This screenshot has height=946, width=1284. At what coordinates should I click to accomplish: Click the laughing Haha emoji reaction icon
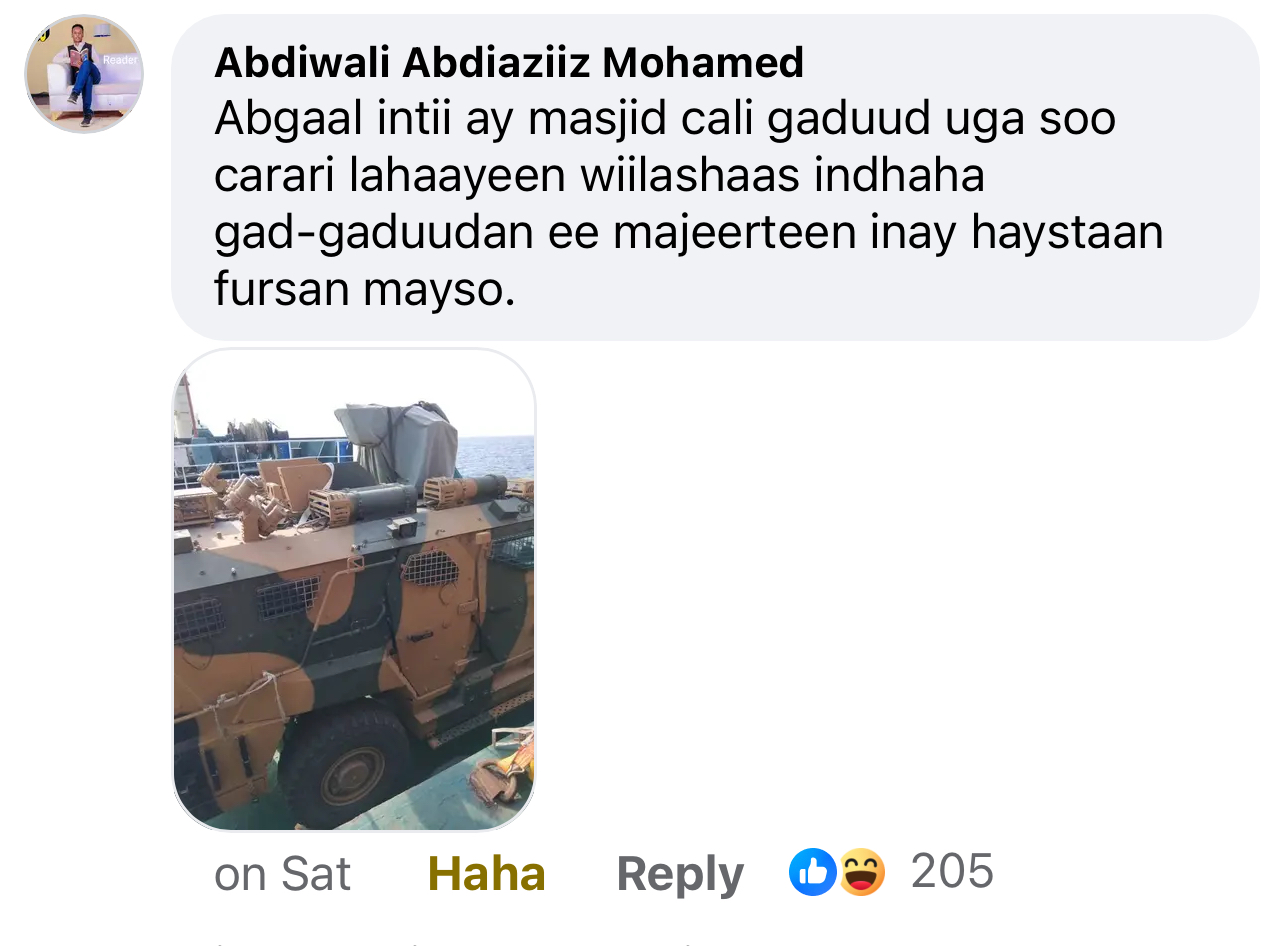(861, 872)
